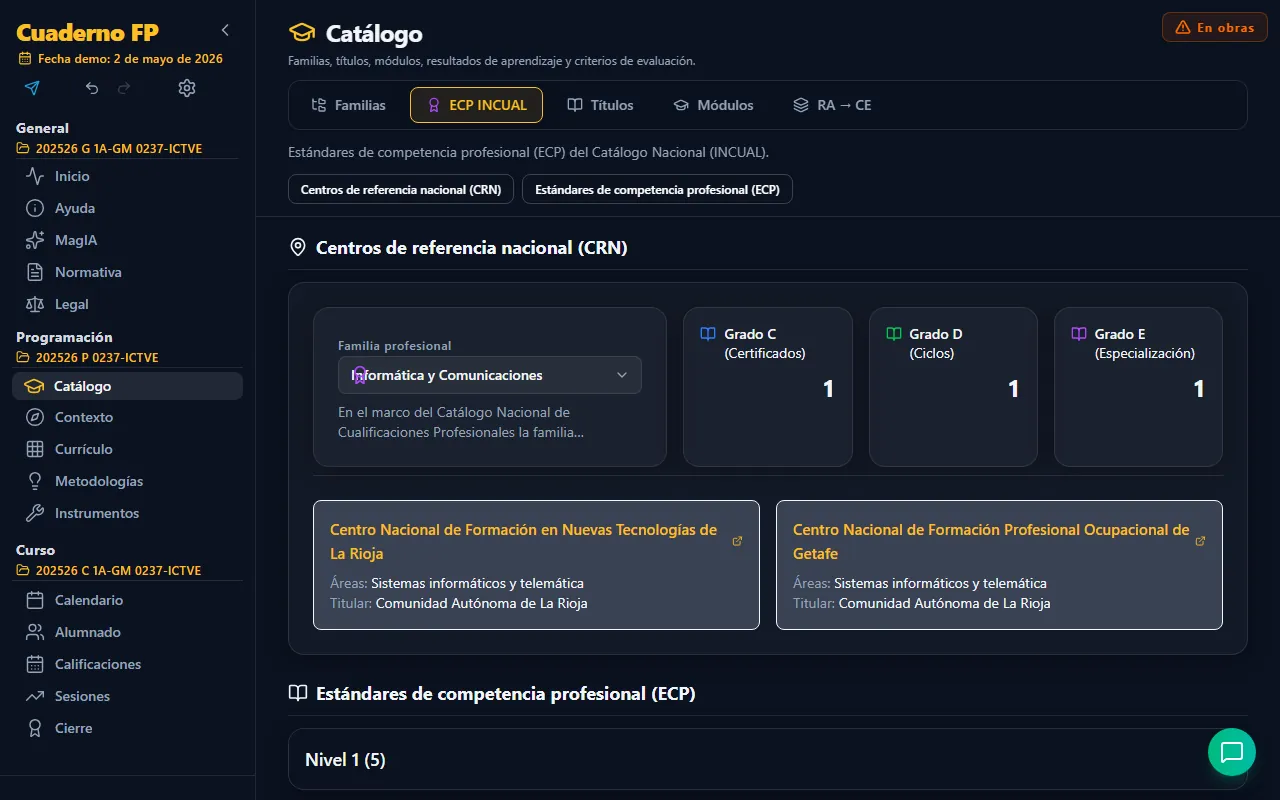Open the chat bubble floating button
1280x800 pixels.
point(1231,752)
